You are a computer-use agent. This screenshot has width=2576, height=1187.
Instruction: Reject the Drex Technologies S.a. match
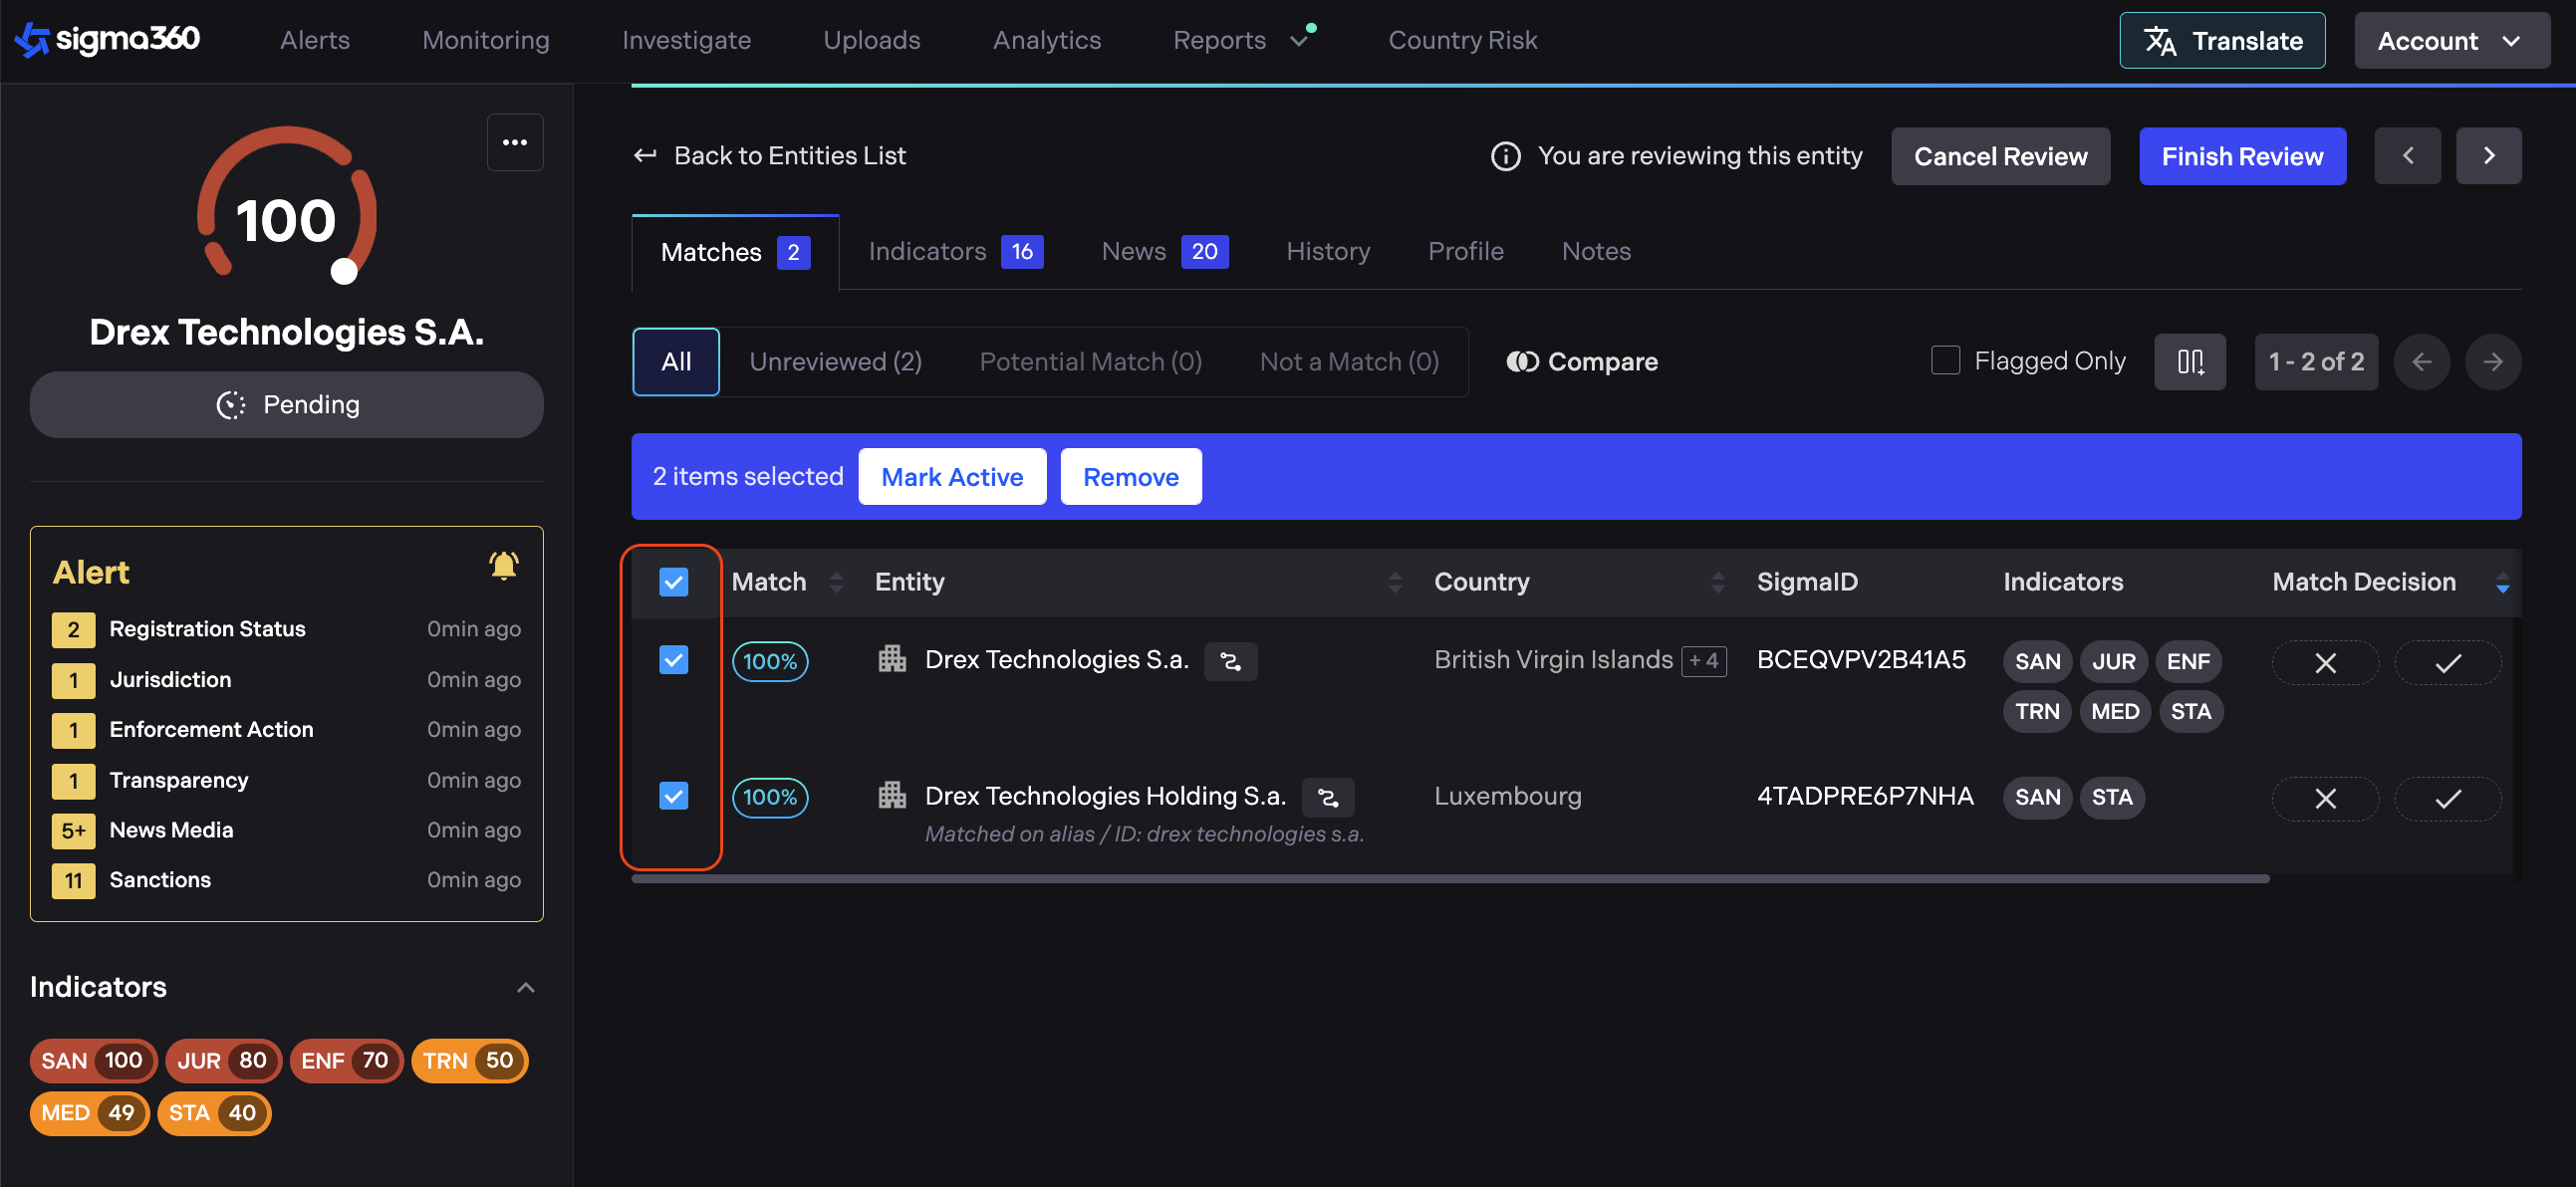pos(2324,663)
